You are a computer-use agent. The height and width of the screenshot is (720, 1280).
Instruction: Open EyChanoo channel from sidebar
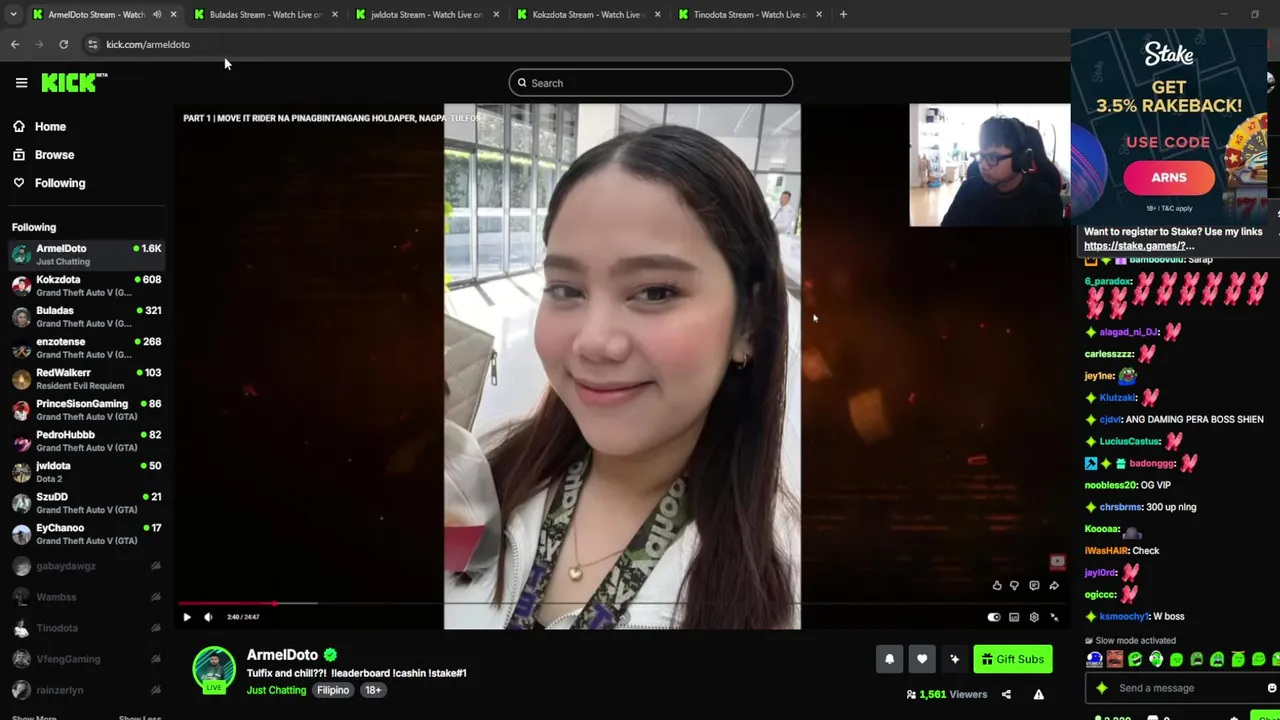[86, 533]
